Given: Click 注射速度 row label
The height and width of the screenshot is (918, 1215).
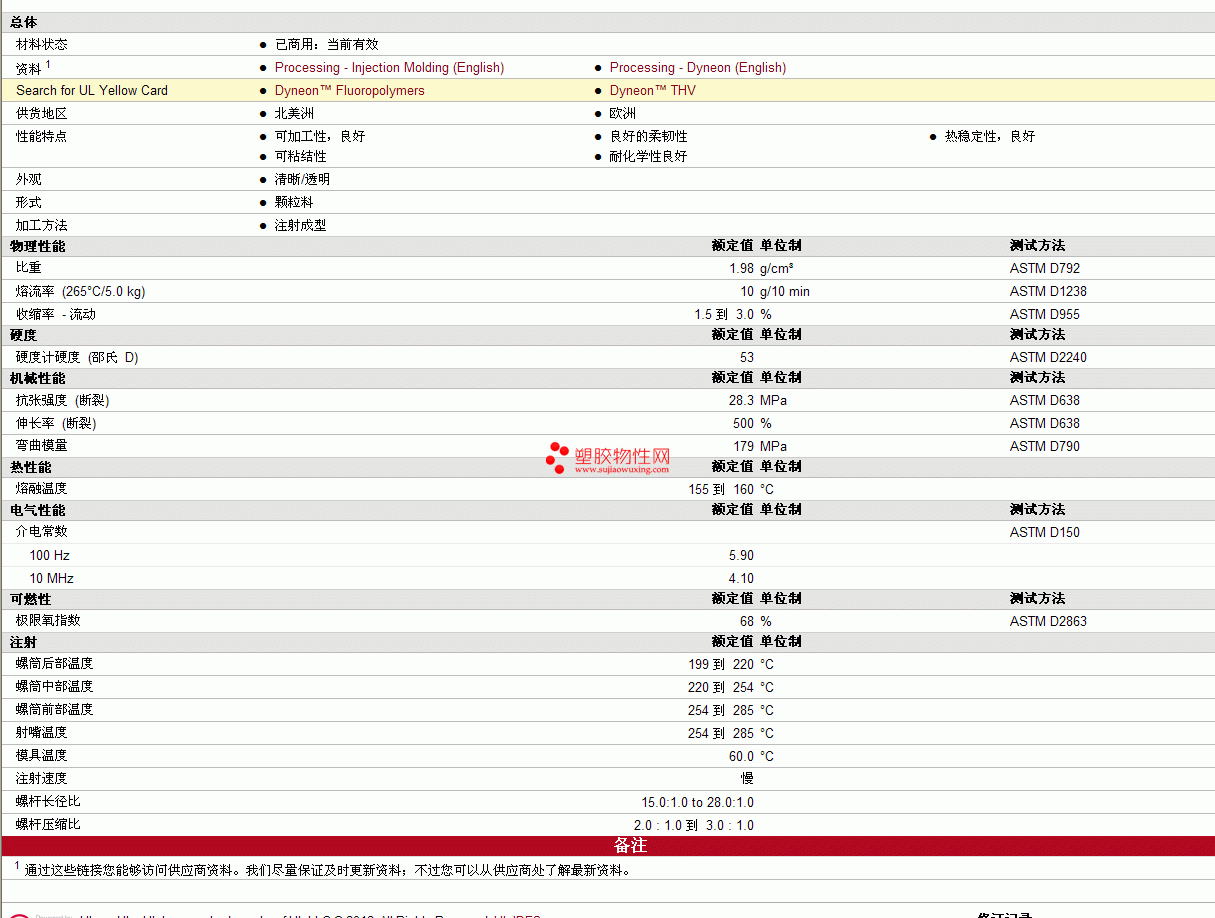Looking at the screenshot, I should point(42,780).
